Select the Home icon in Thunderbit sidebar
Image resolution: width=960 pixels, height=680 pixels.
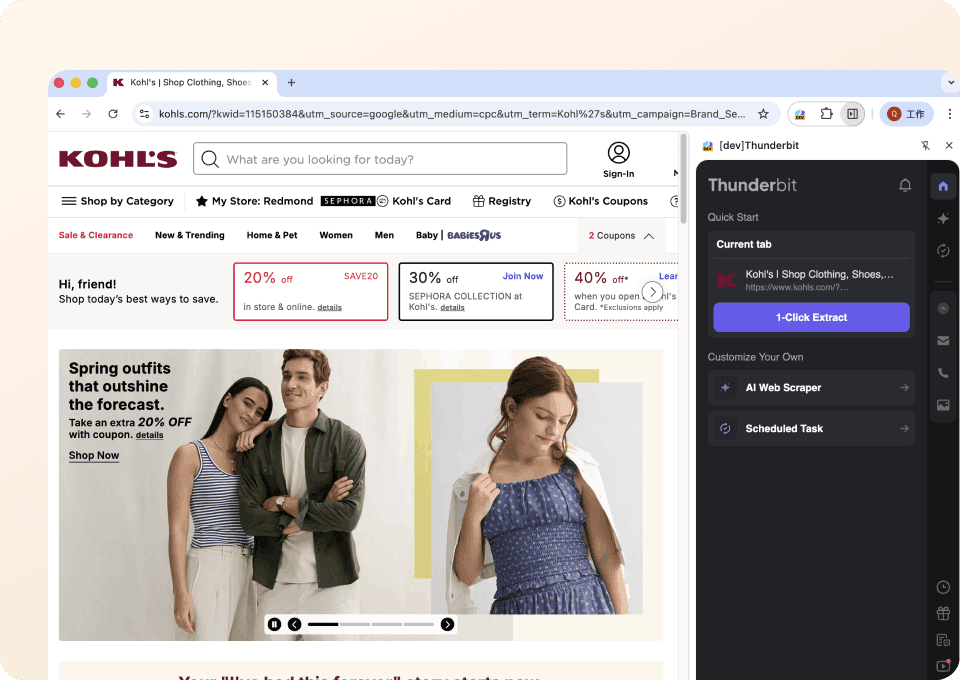[x=942, y=185]
